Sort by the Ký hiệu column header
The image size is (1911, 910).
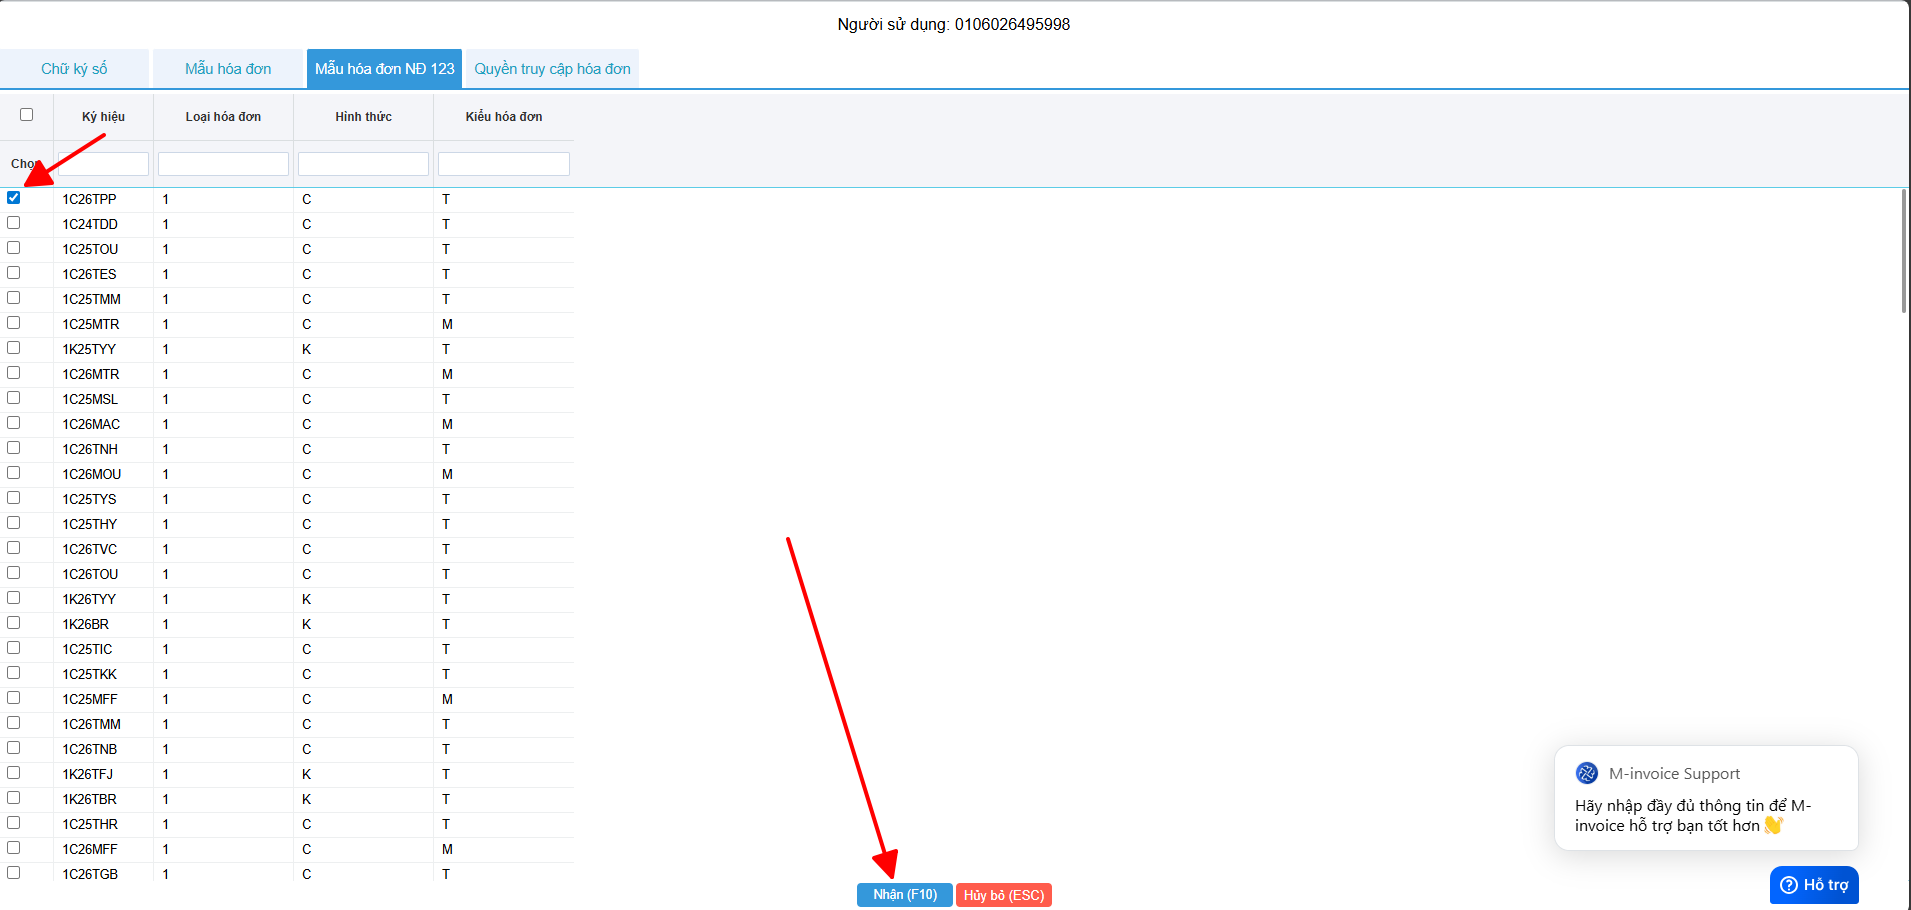click(x=103, y=117)
